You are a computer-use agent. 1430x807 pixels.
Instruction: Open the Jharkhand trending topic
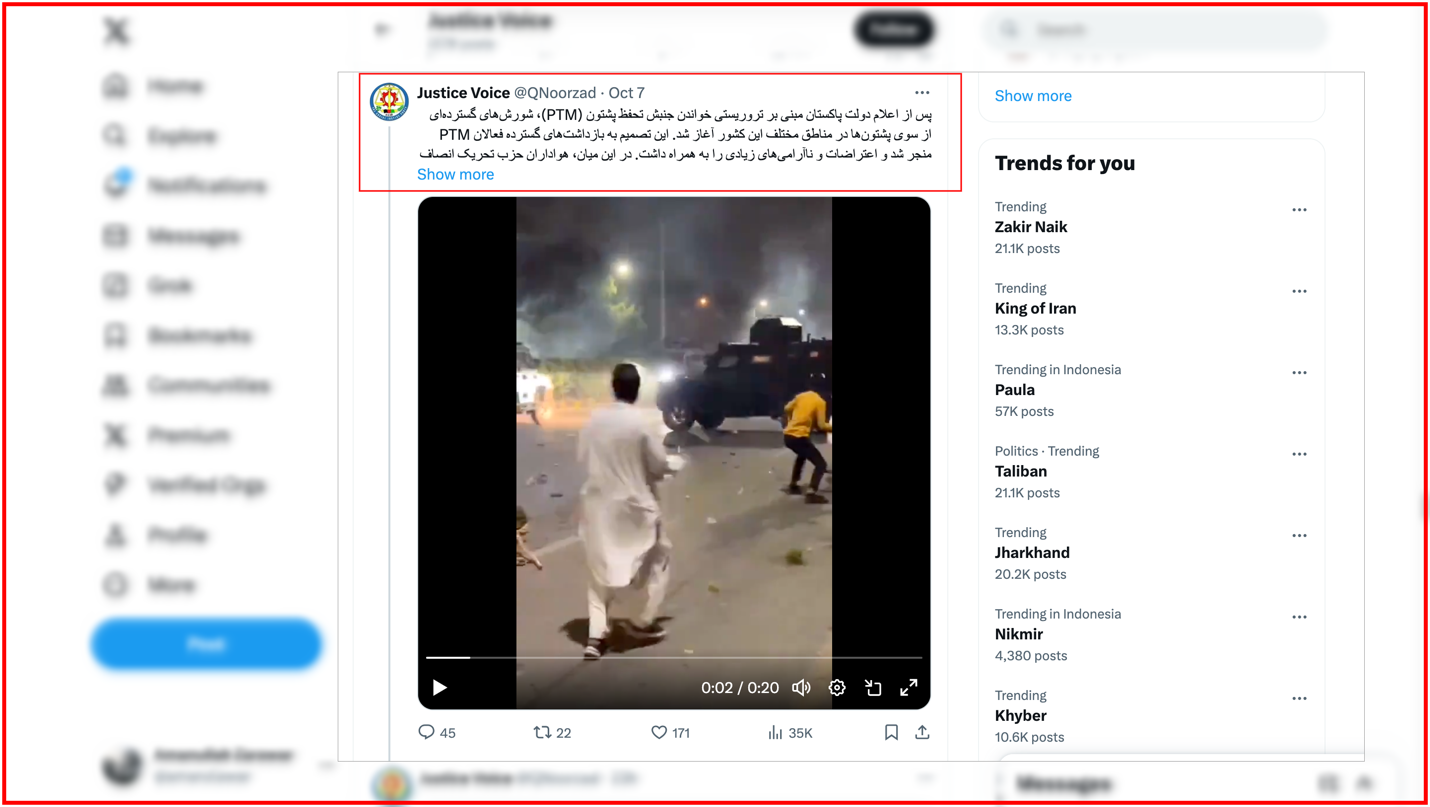(1032, 553)
